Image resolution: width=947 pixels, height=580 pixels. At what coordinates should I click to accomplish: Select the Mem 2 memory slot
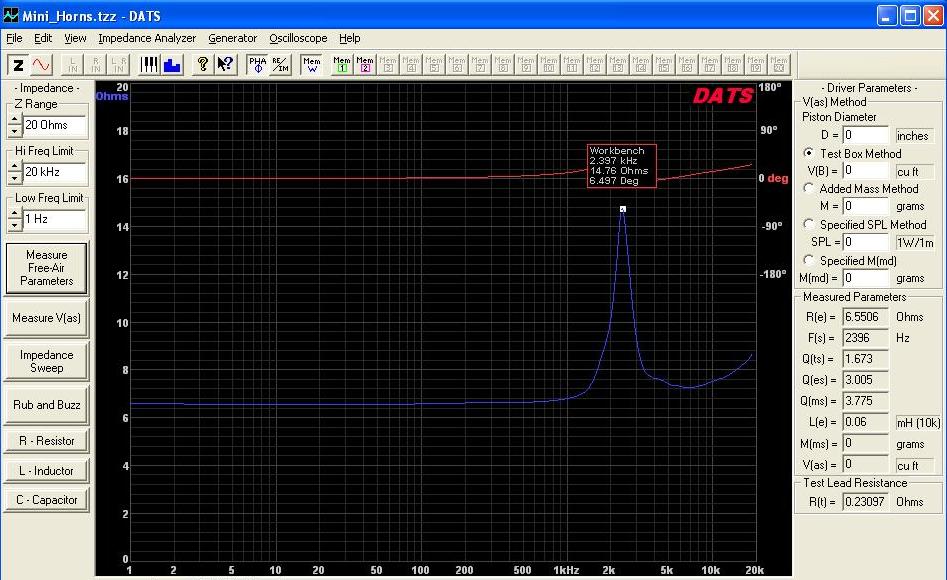(x=365, y=65)
